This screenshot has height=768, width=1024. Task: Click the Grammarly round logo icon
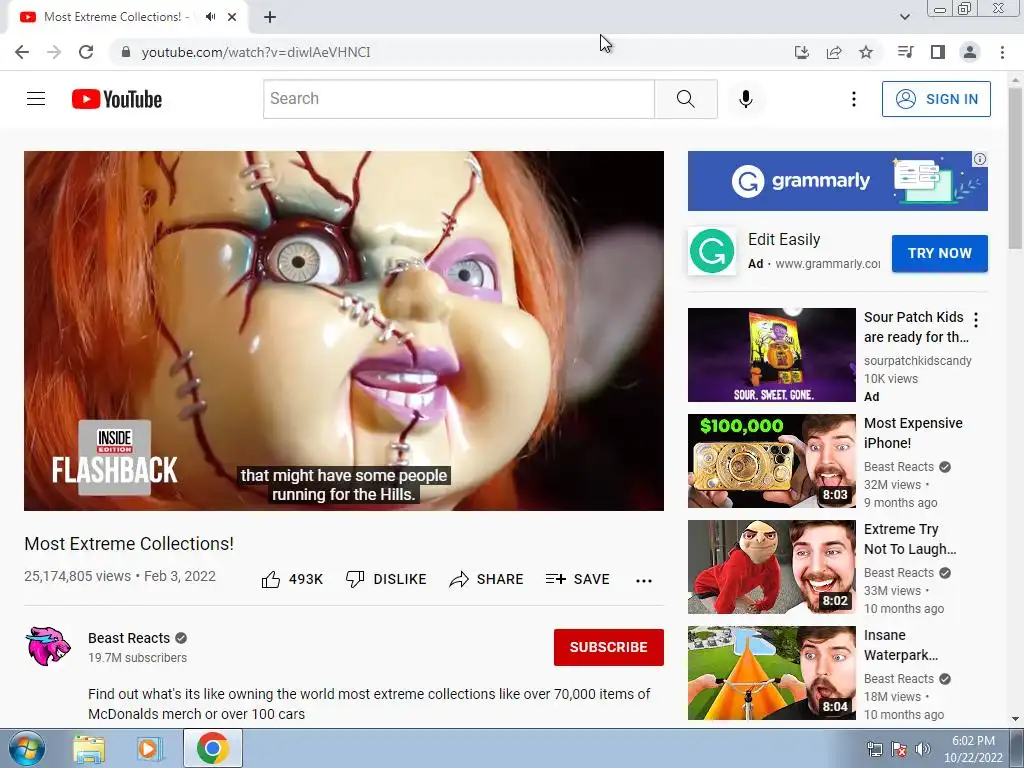(712, 251)
